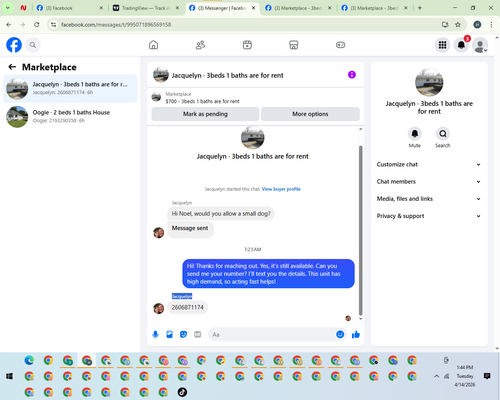Choose a GIF icon in composer

point(197,334)
